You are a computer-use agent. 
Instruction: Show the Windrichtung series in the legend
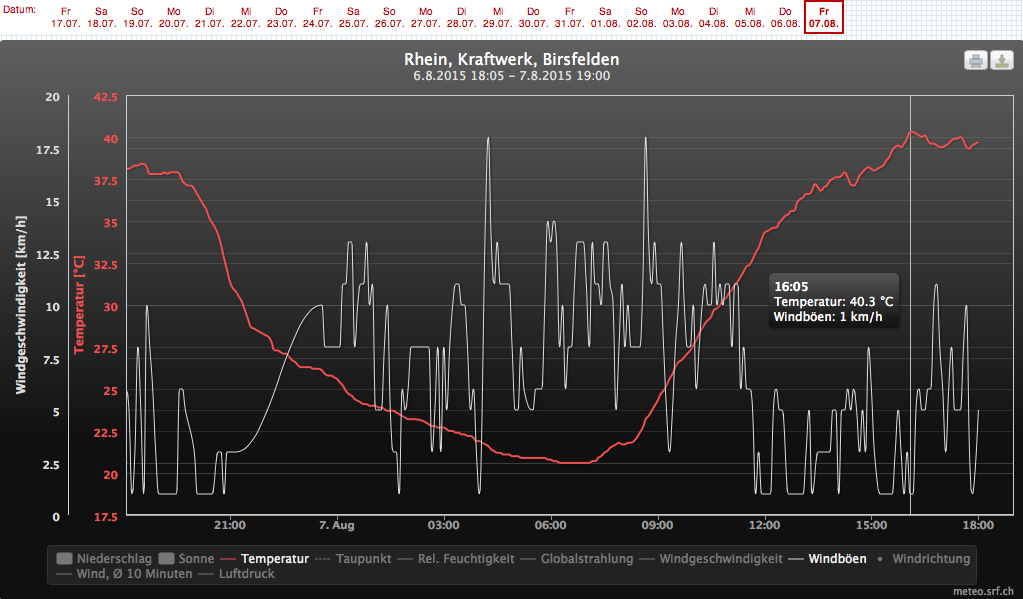(x=923, y=559)
